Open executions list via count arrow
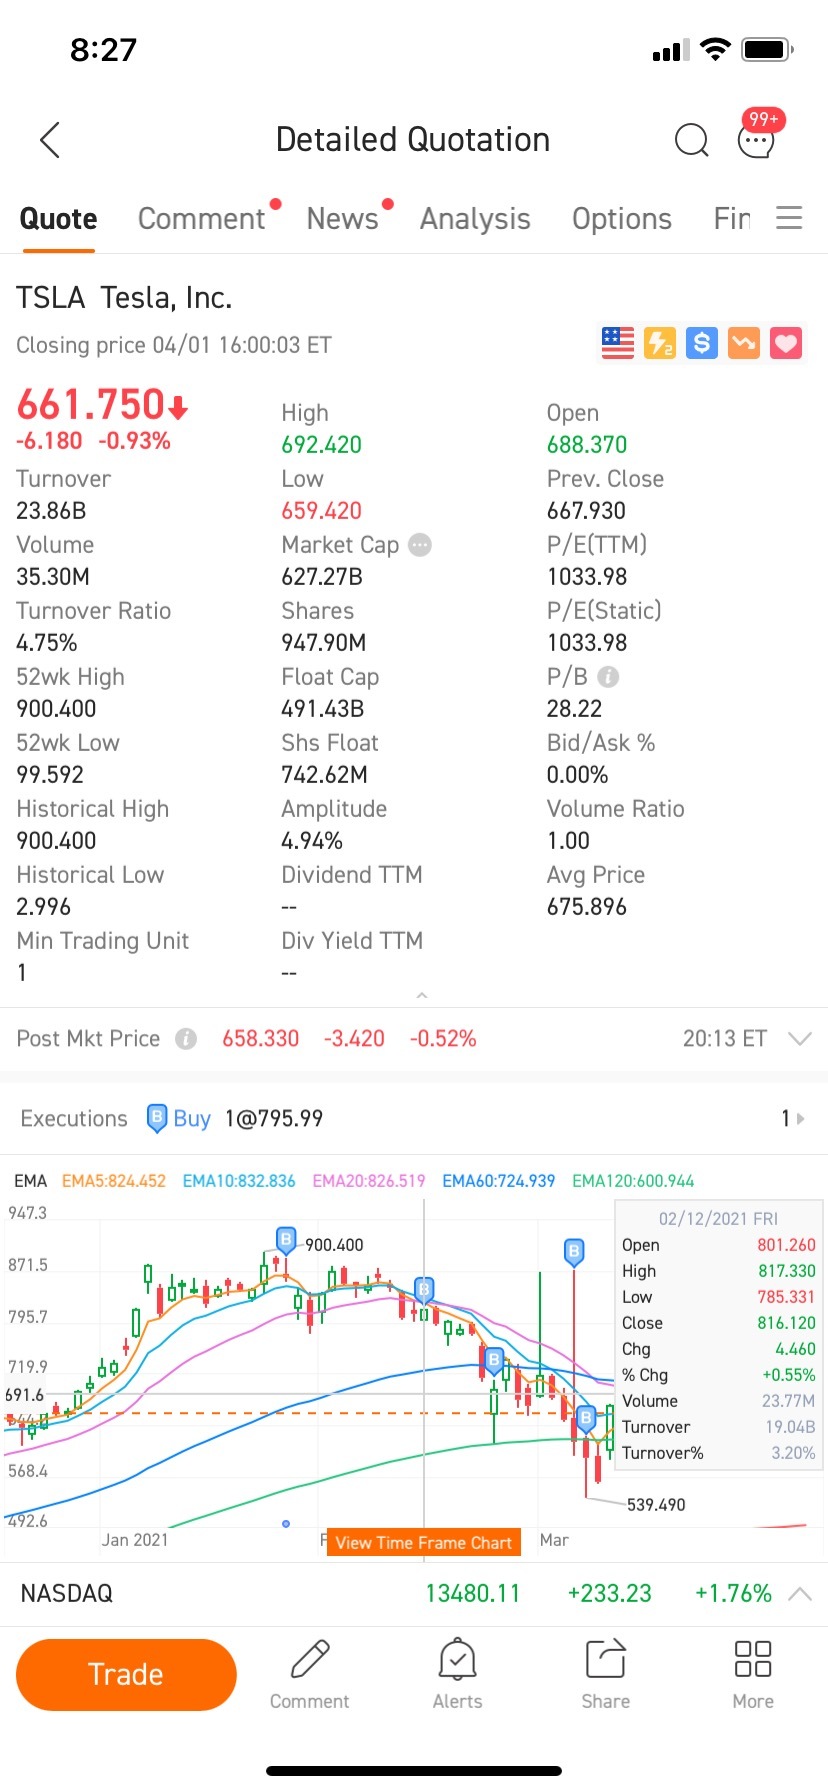Image resolution: width=828 pixels, height=1792 pixels. pos(793,1118)
